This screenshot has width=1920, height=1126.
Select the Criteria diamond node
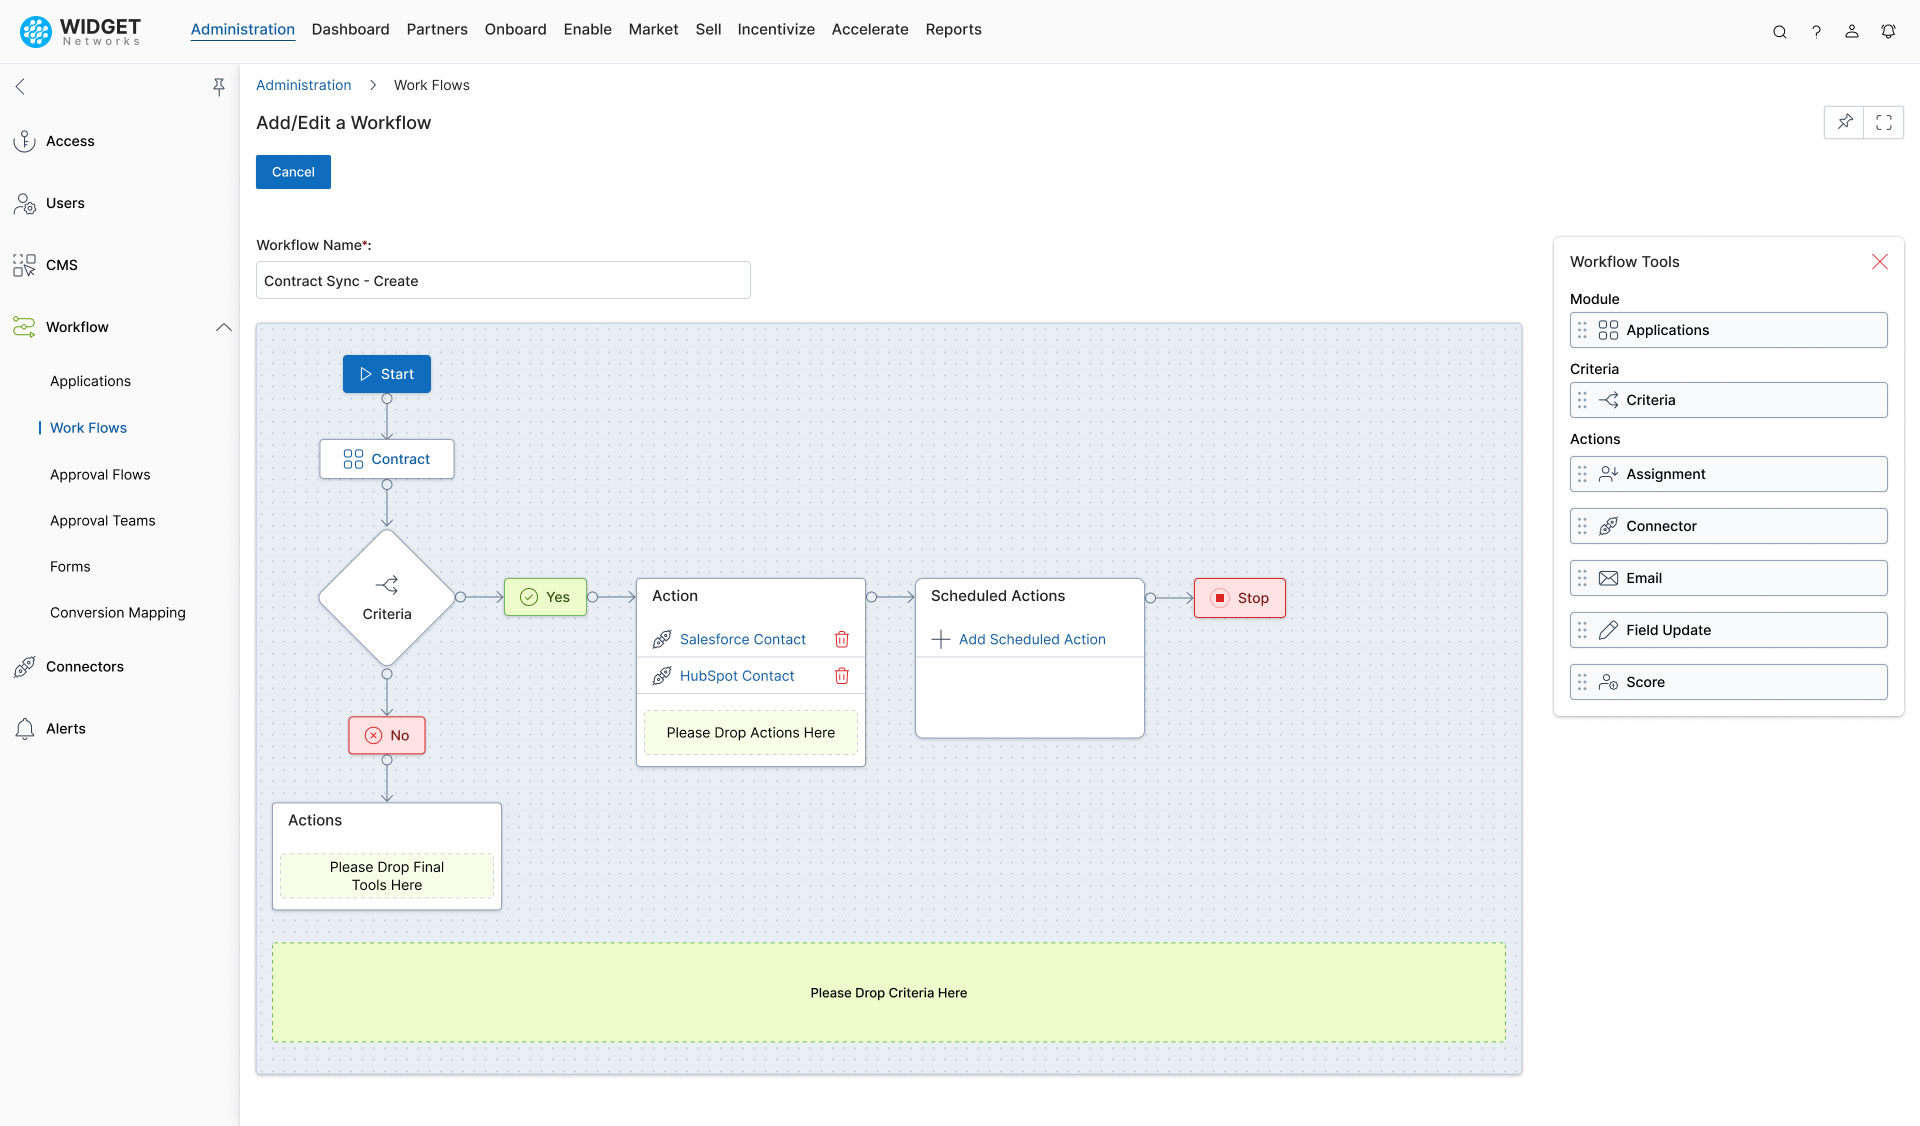pos(387,598)
